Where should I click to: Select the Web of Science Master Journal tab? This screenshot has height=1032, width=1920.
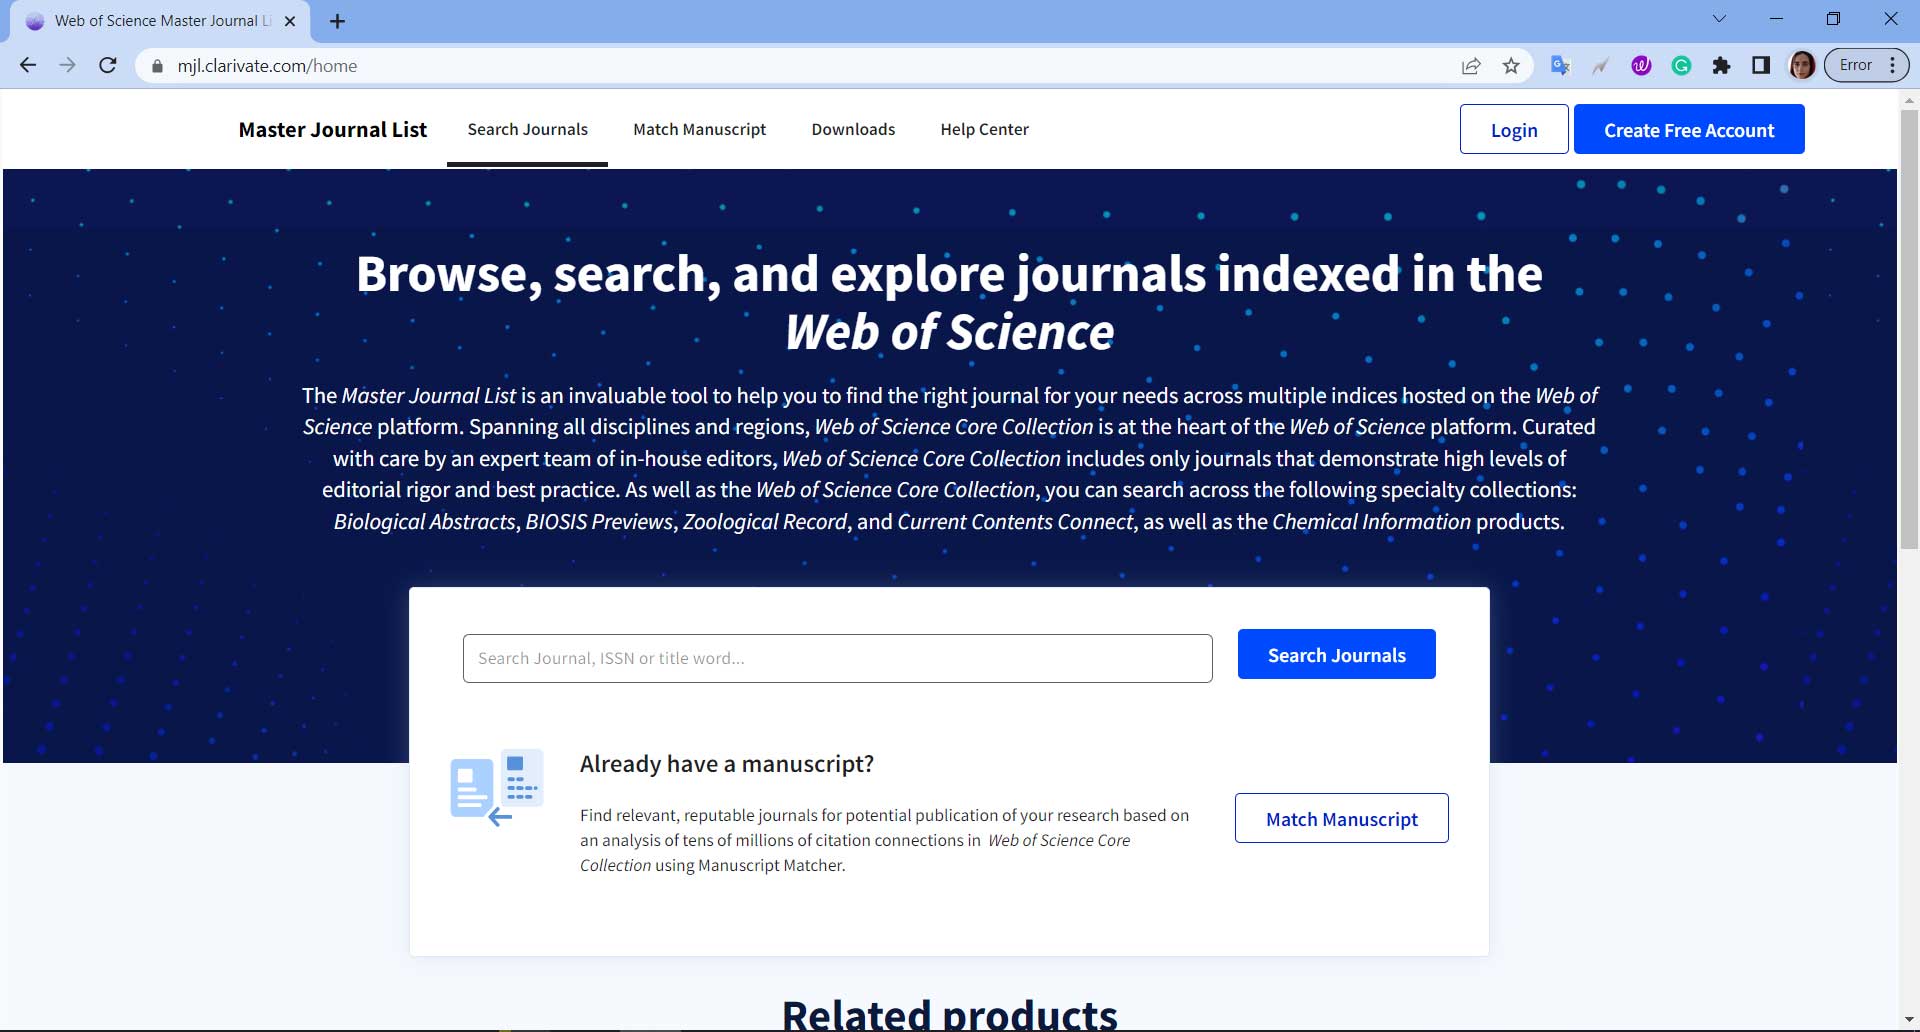pos(160,21)
